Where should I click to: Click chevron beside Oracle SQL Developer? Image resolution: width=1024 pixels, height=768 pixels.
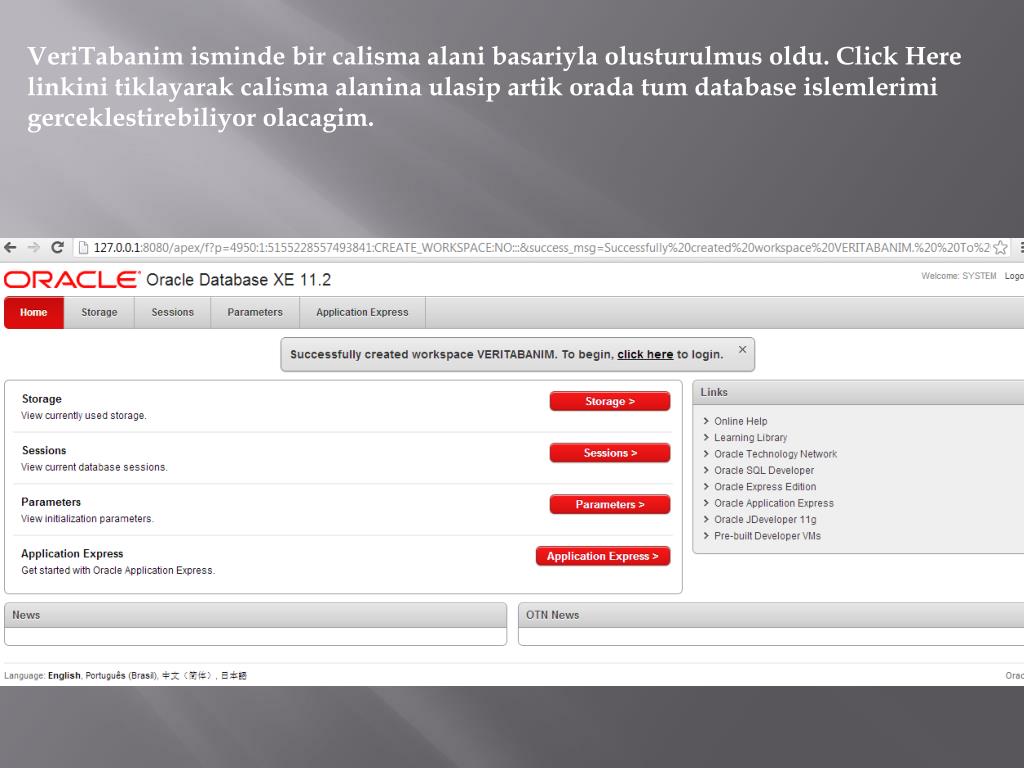tap(706, 470)
